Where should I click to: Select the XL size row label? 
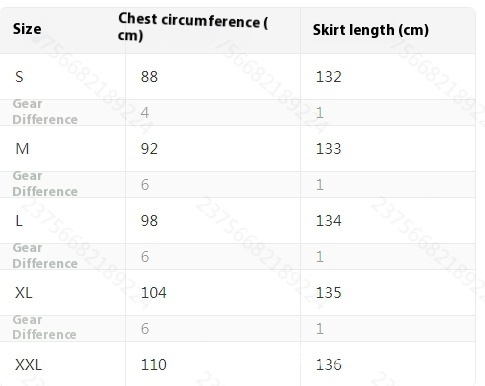[24, 293]
